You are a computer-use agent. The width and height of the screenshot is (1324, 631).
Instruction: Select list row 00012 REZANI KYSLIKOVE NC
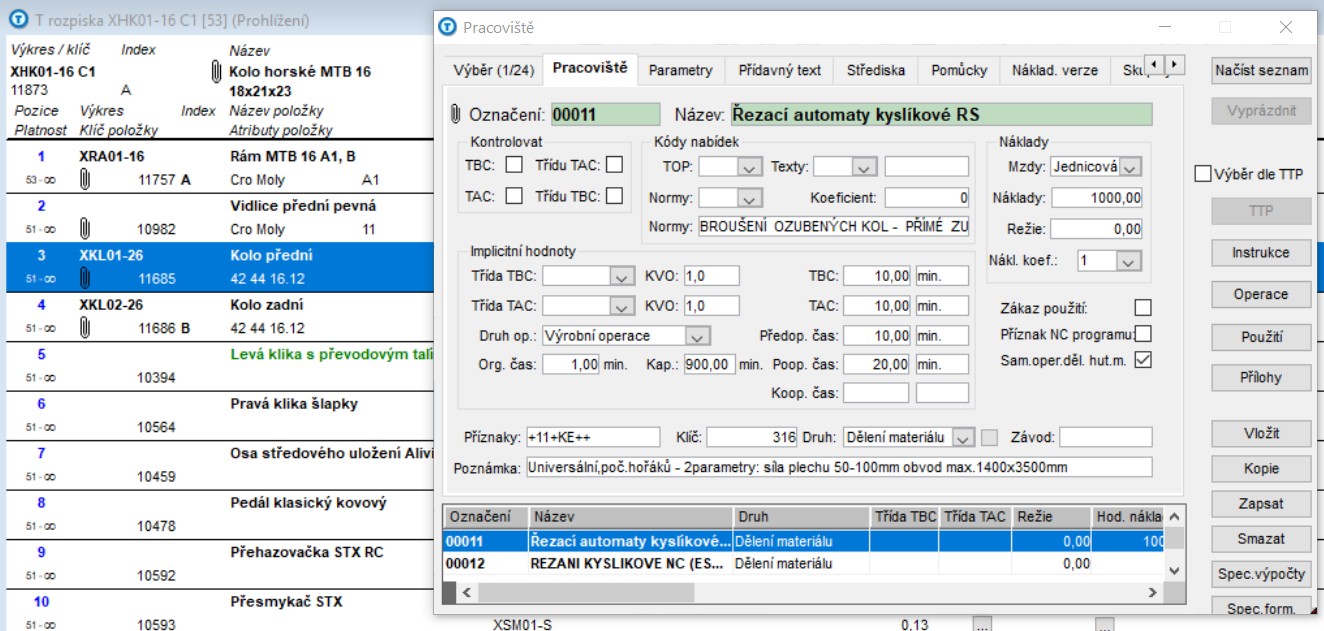click(803, 564)
